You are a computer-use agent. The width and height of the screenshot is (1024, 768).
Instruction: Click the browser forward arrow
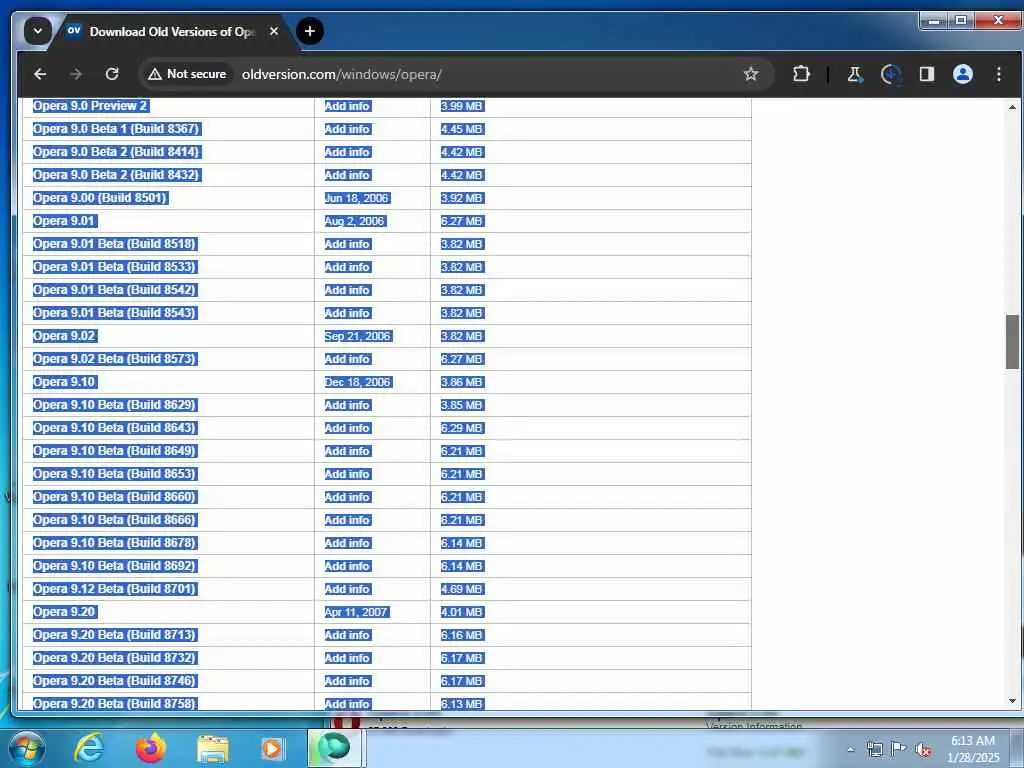[x=76, y=74]
